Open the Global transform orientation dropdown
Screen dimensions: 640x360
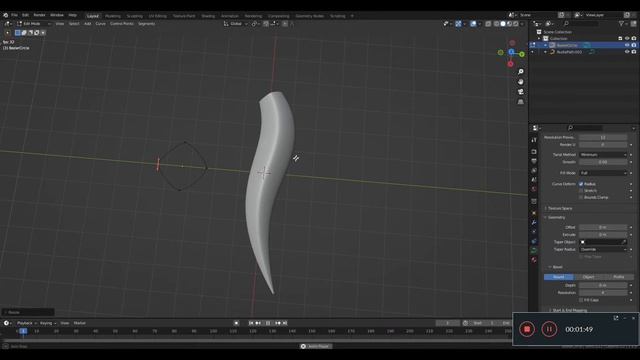(236, 24)
